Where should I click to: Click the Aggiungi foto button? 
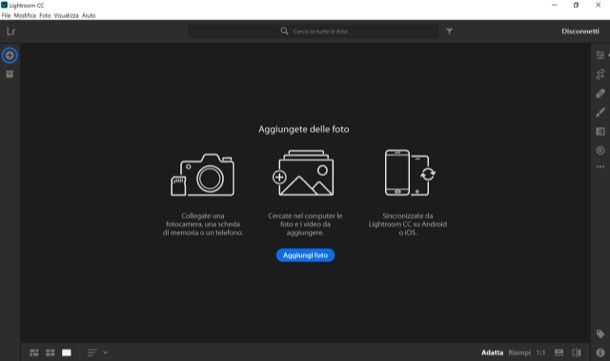point(305,255)
